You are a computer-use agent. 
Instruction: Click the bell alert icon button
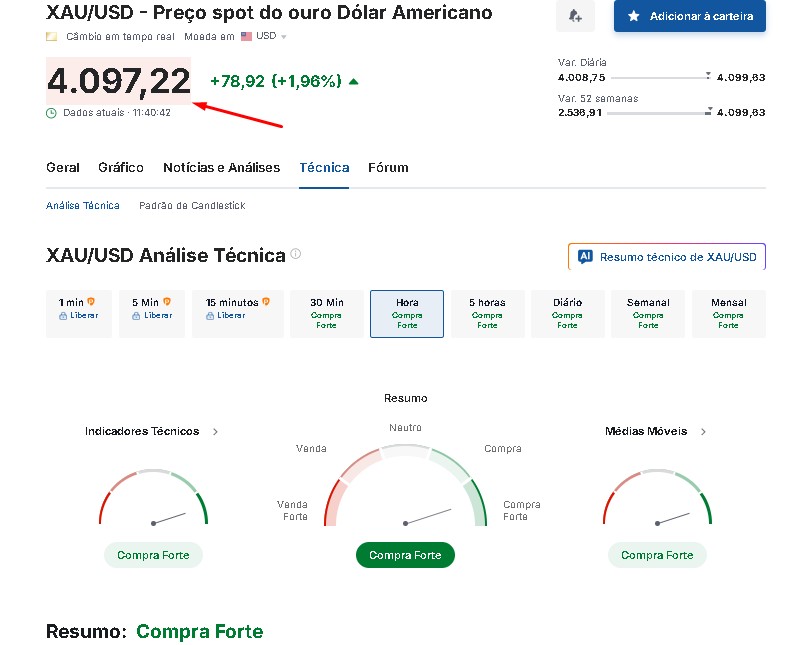575,17
